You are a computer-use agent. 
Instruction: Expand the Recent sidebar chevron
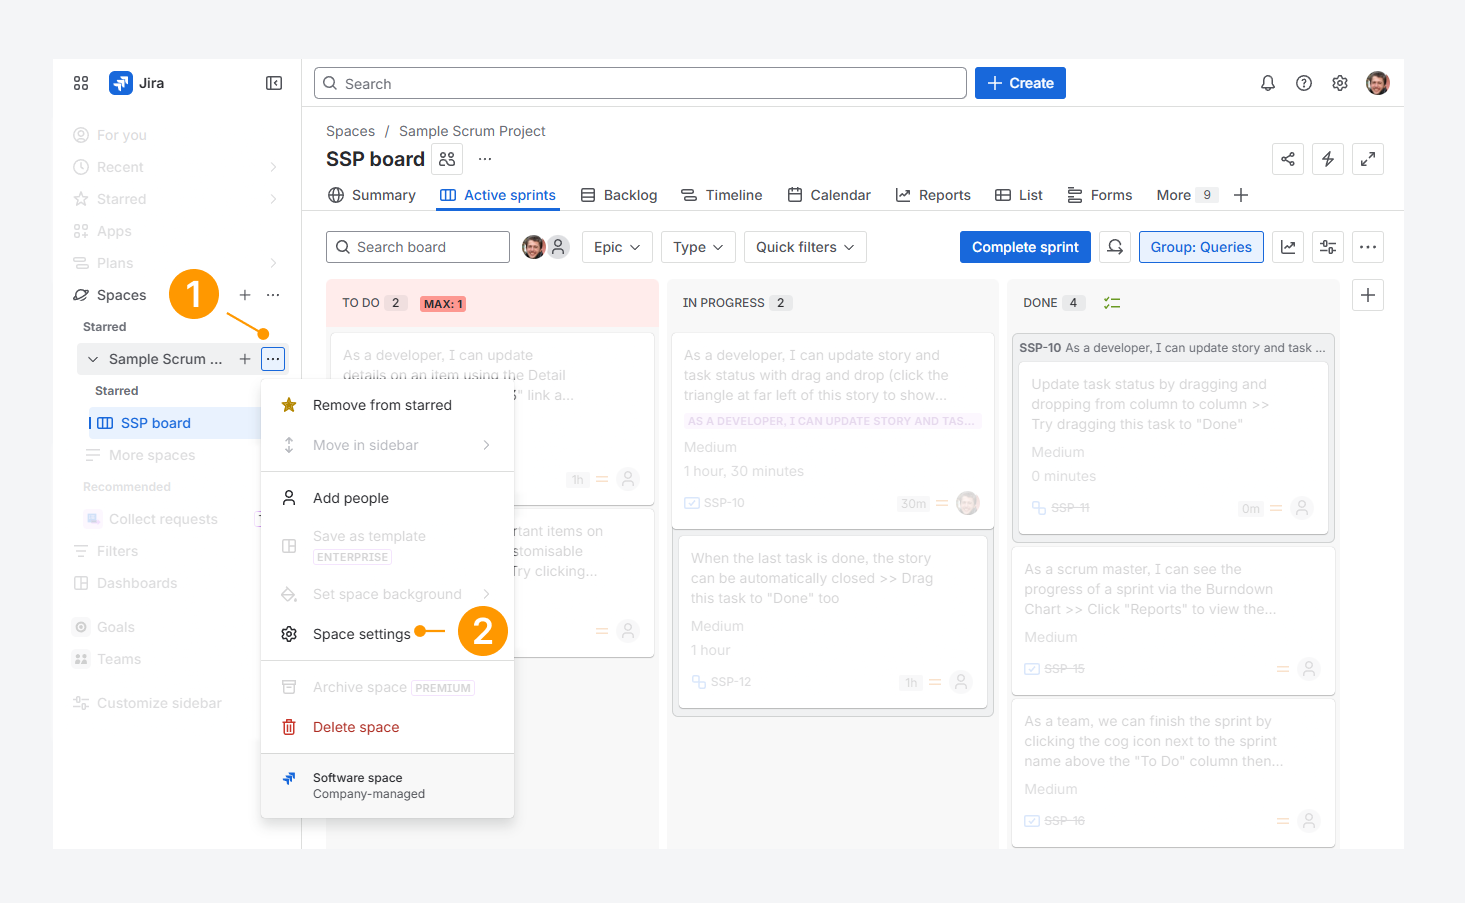pyautogui.click(x=273, y=167)
